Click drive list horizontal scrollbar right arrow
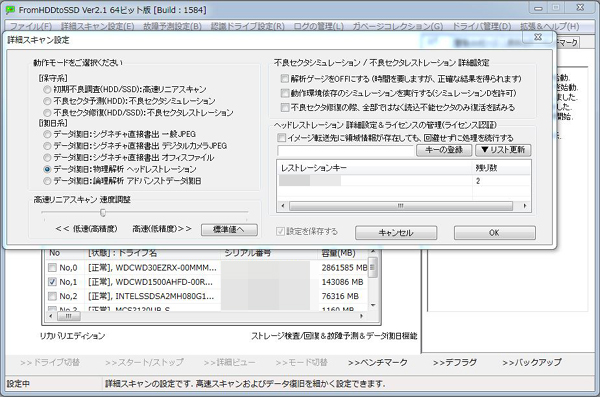 click(361, 316)
